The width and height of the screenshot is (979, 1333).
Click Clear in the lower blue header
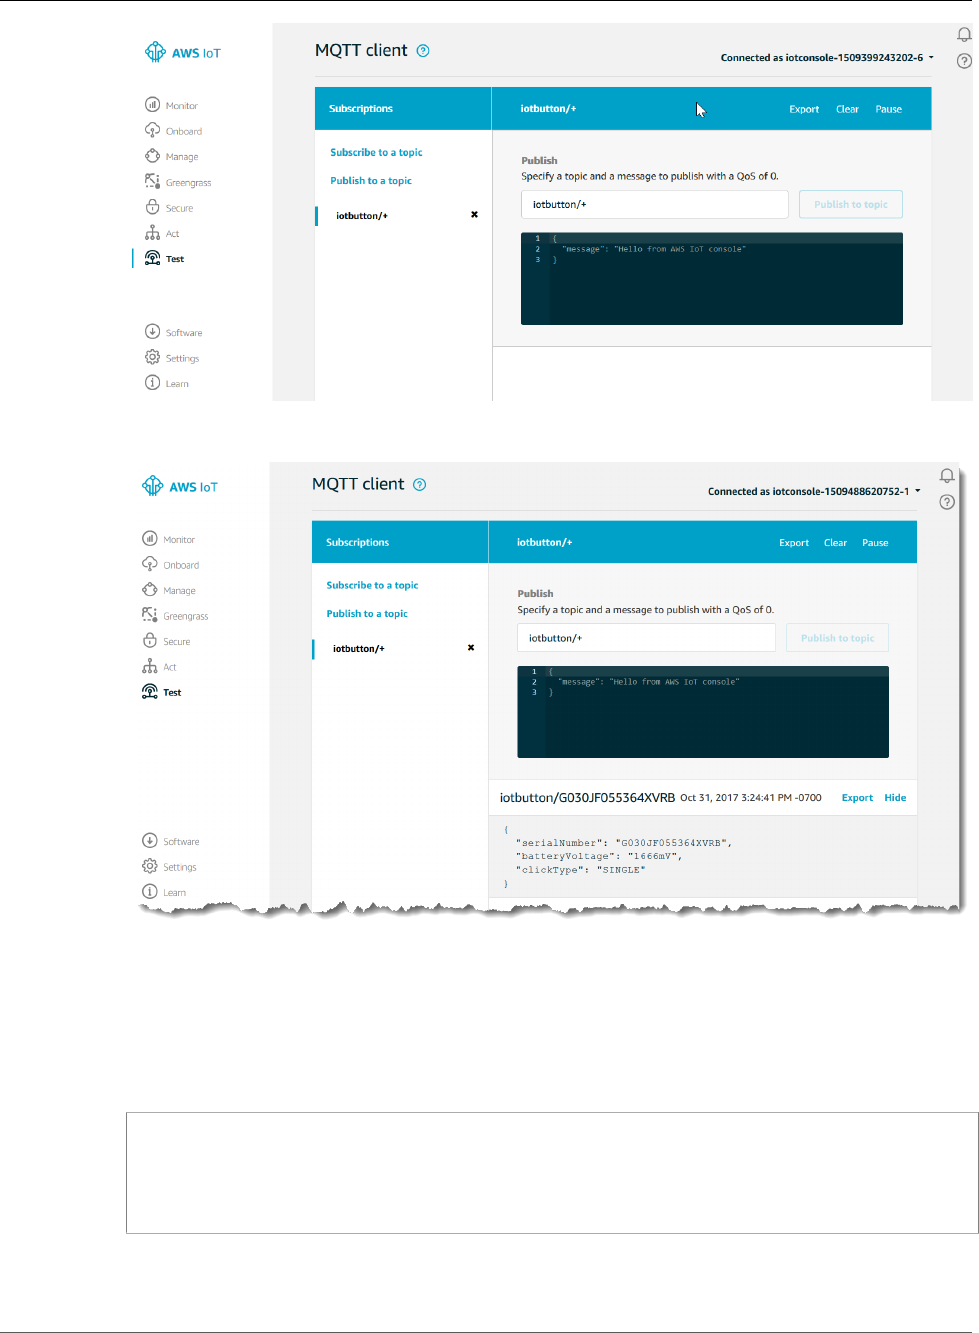[835, 542]
